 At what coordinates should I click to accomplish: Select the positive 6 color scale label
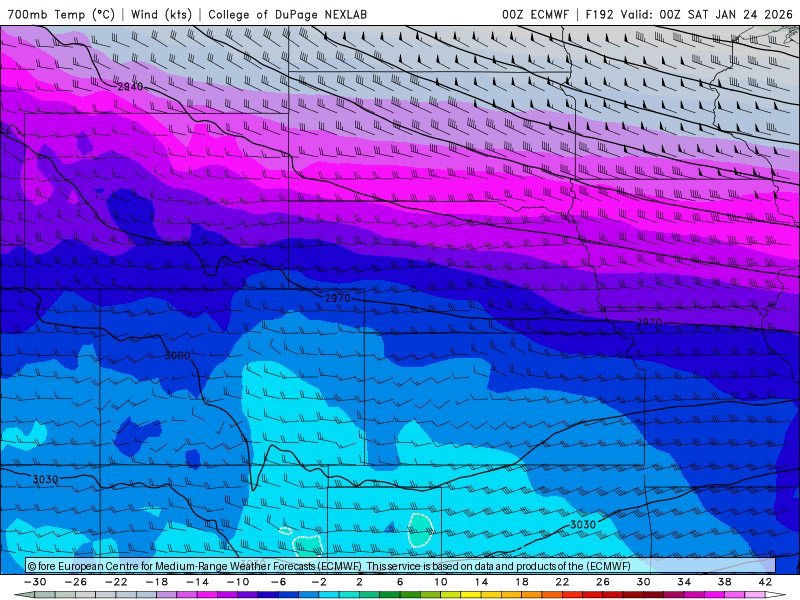(x=400, y=582)
